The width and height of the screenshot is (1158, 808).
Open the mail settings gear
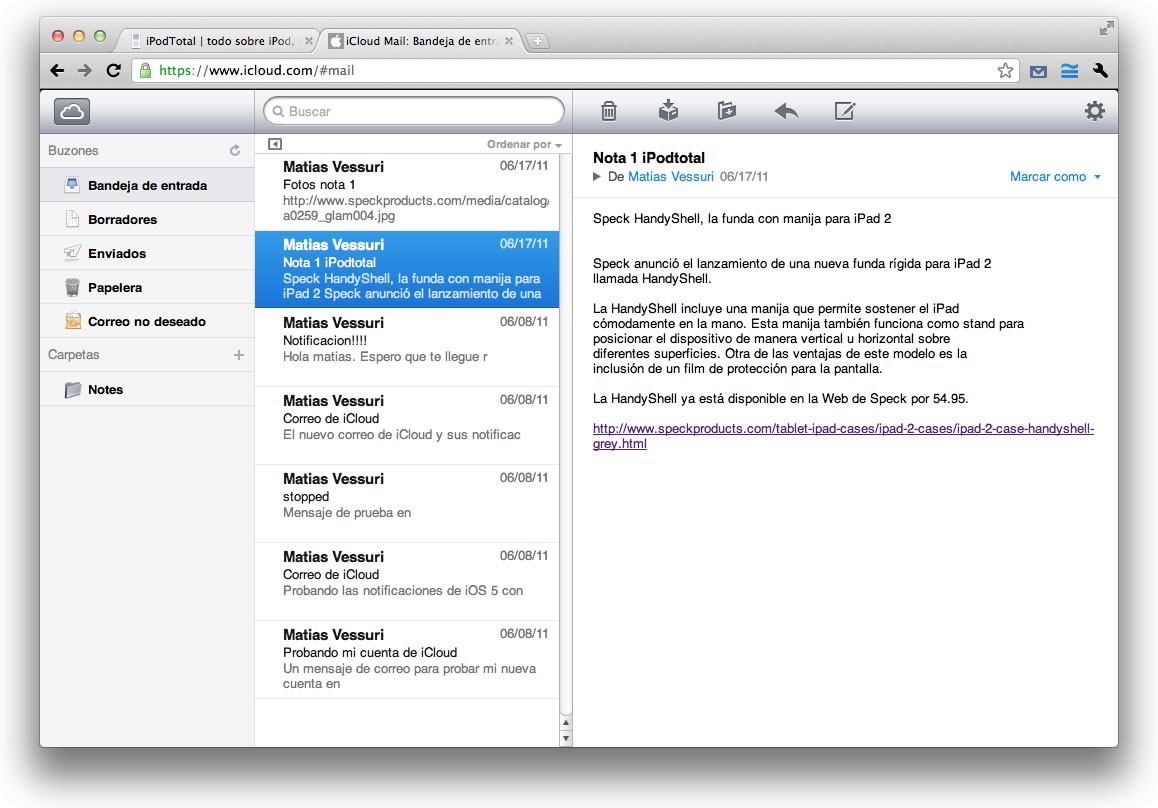point(1094,111)
